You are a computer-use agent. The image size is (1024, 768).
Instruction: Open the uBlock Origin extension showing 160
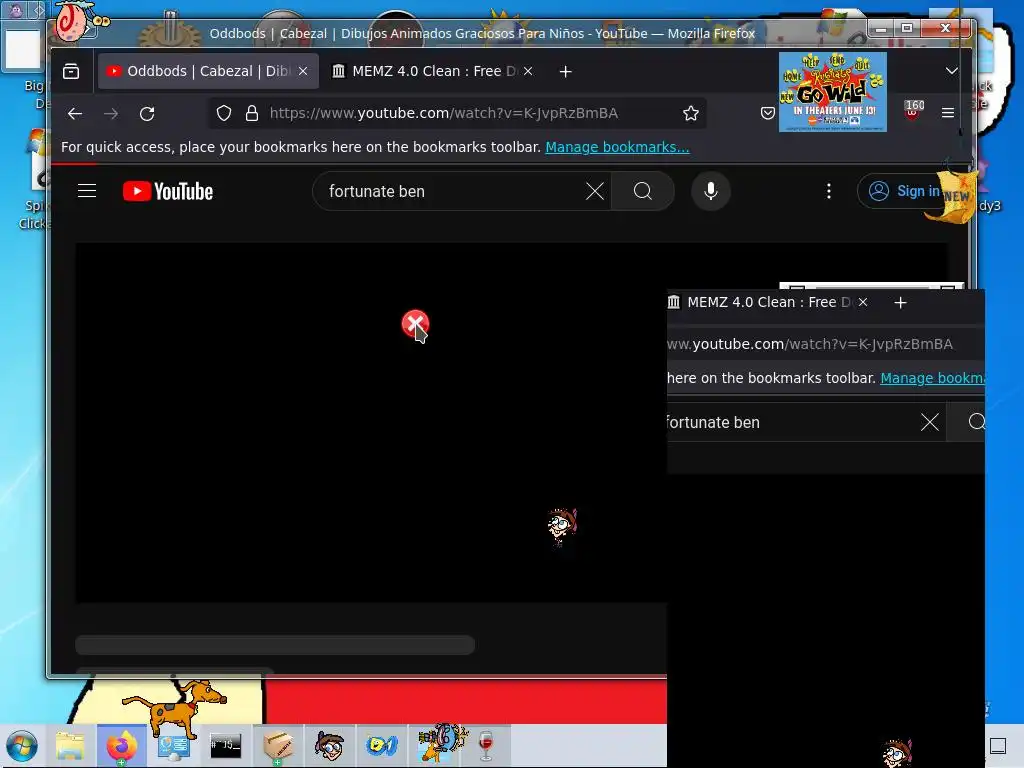tap(913, 110)
